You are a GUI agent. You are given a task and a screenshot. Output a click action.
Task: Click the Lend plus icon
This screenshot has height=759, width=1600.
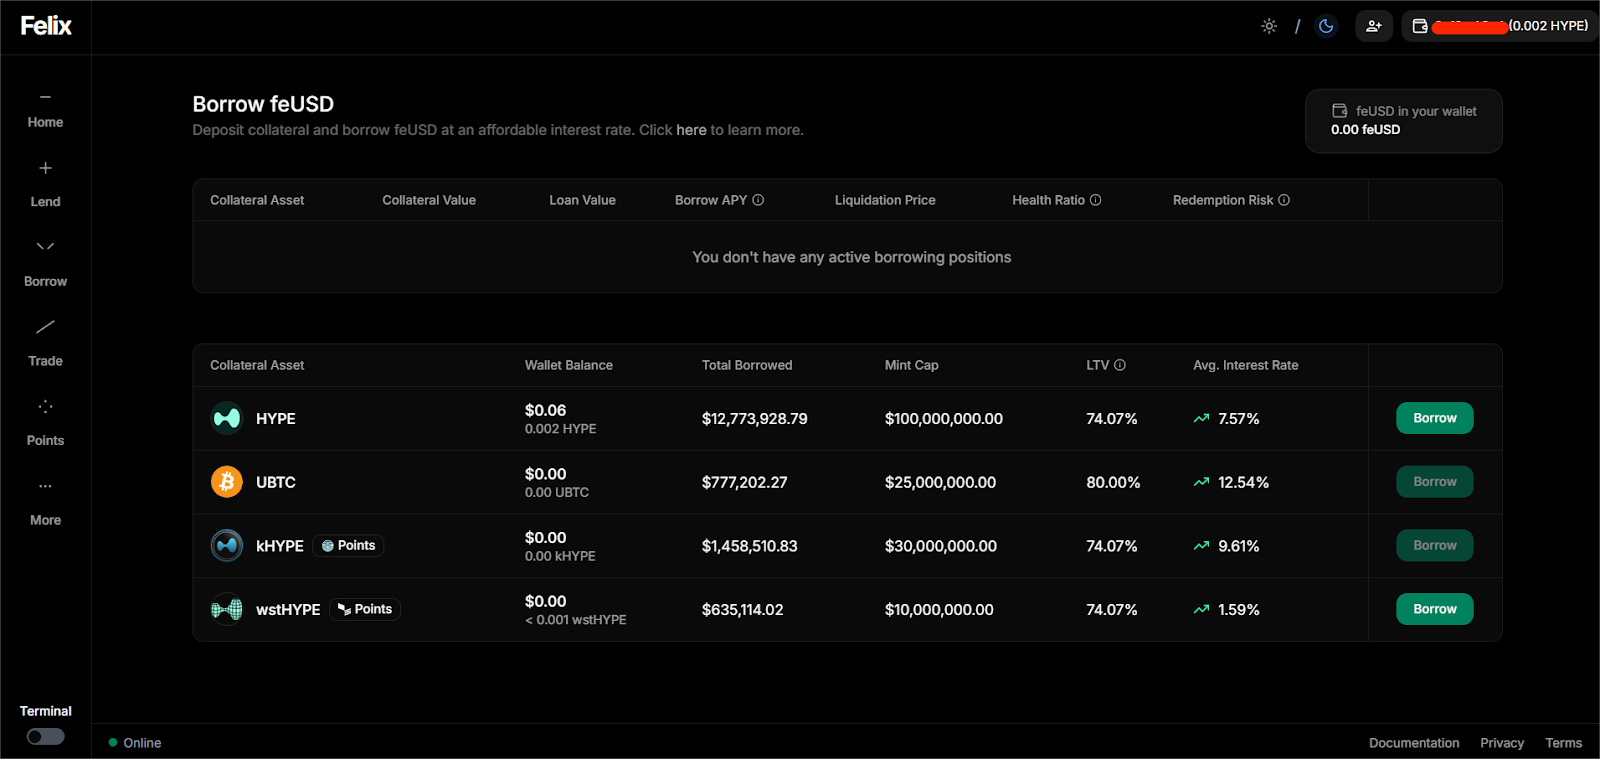[x=45, y=168]
